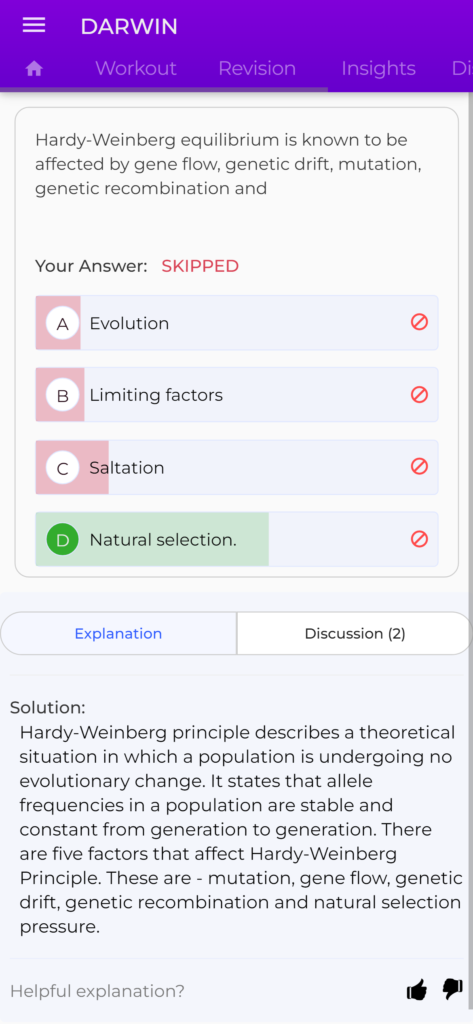The image size is (473, 1024).
Task: Select option C circle
Action: pyautogui.click(x=63, y=468)
